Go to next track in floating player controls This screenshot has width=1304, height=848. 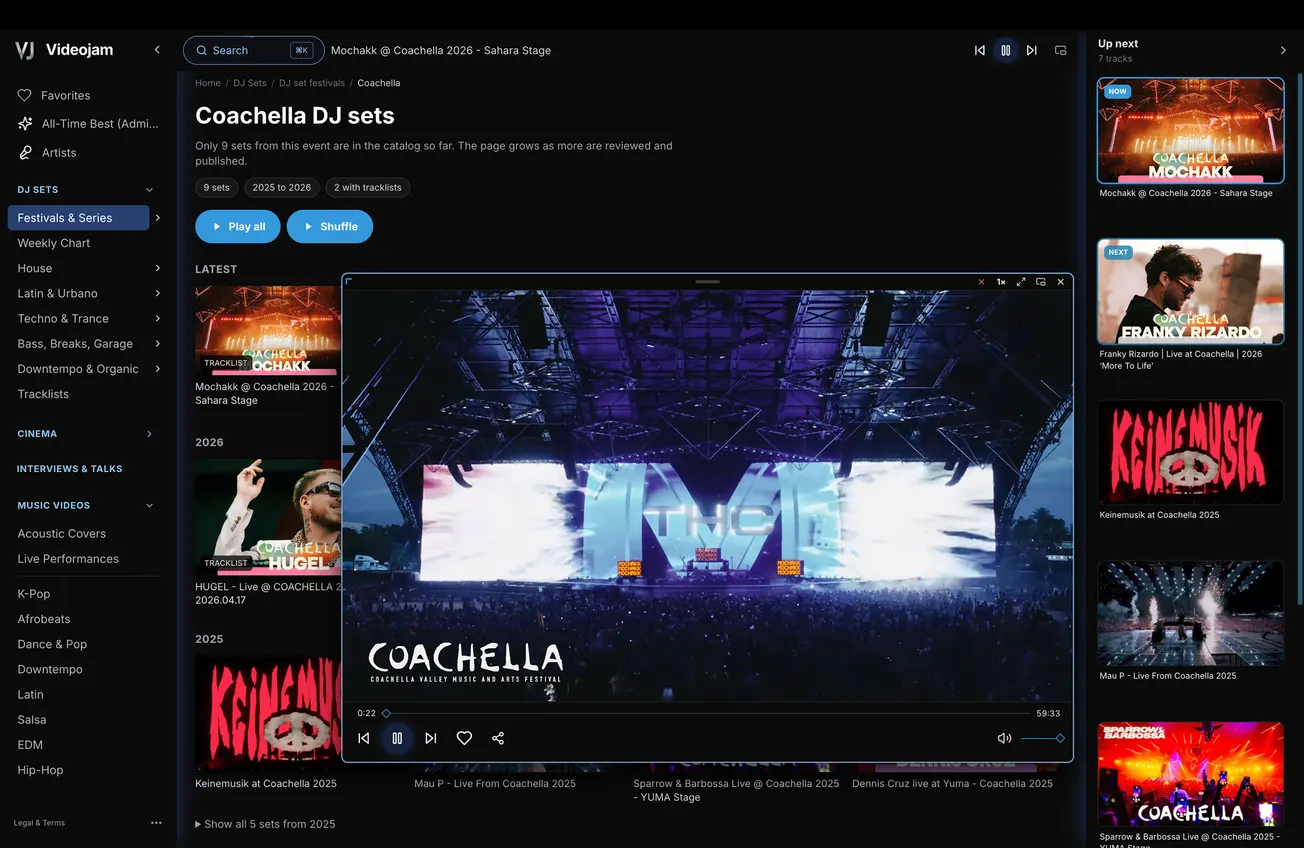point(431,738)
